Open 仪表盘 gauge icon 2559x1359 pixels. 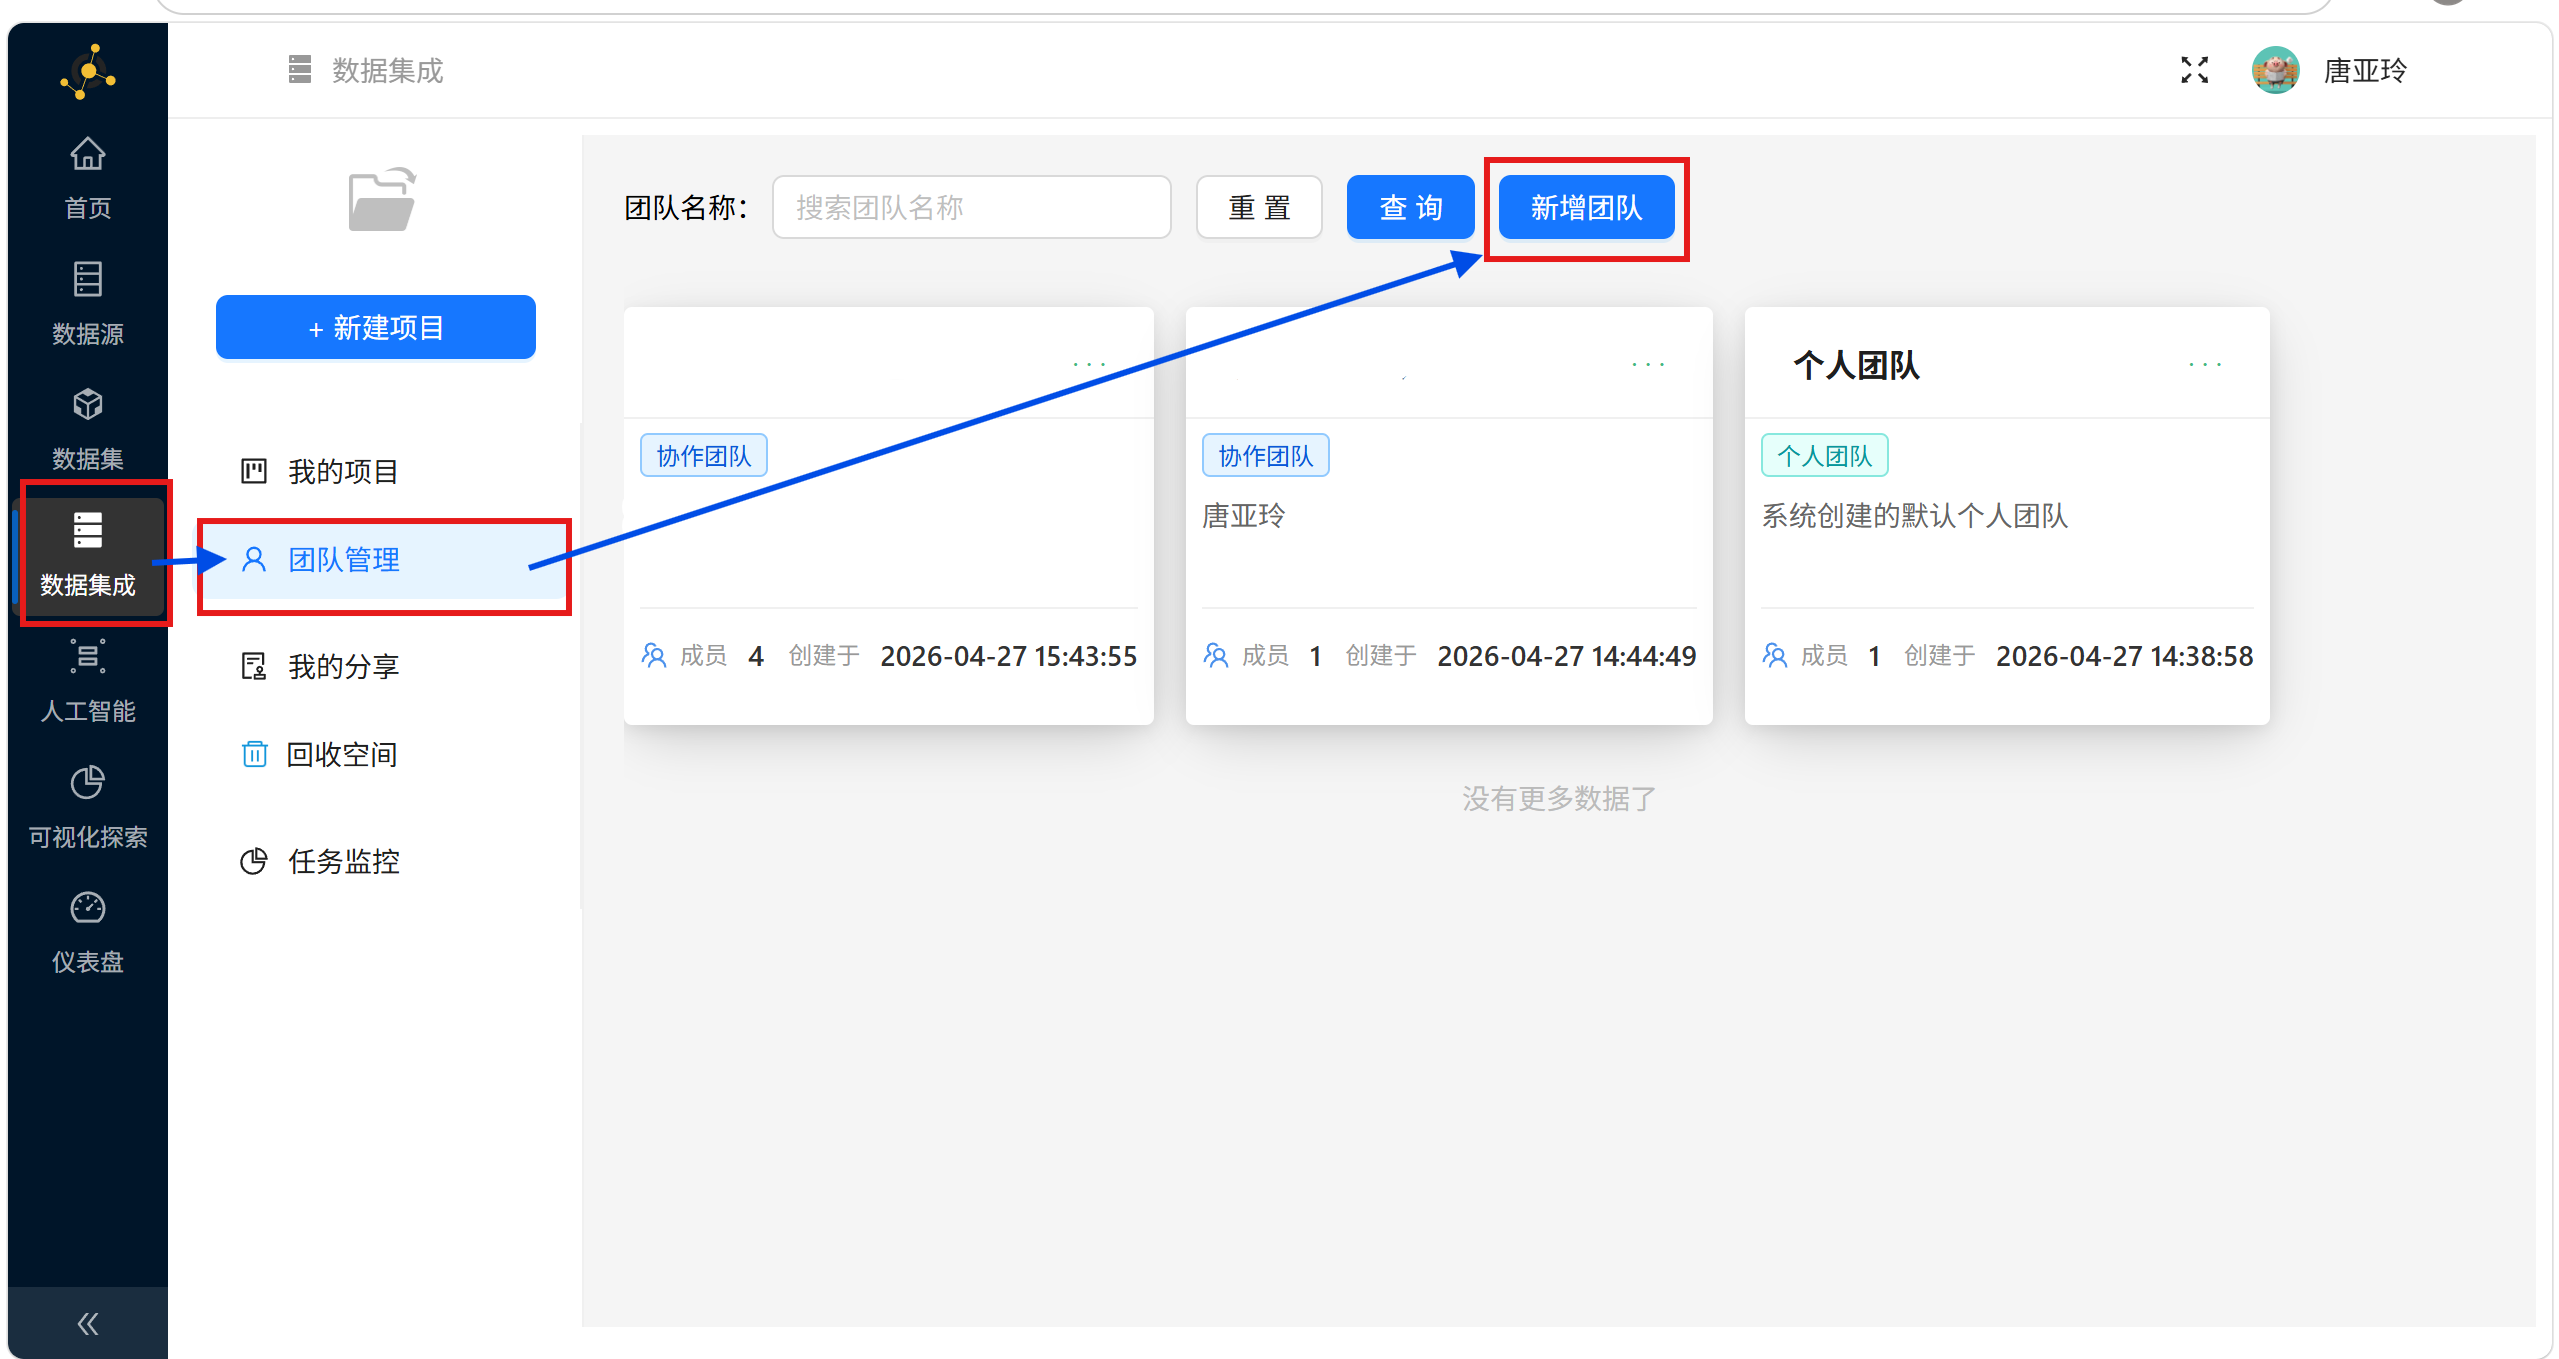[x=88, y=908]
